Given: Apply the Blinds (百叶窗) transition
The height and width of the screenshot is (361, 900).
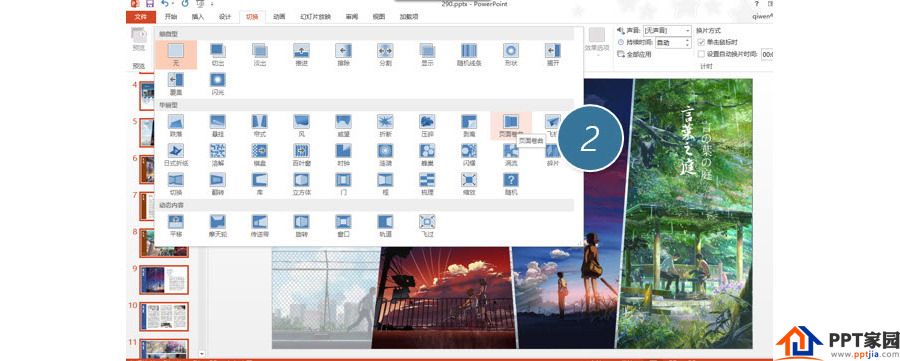Looking at the screenshot, I should [x=301, y=154].
